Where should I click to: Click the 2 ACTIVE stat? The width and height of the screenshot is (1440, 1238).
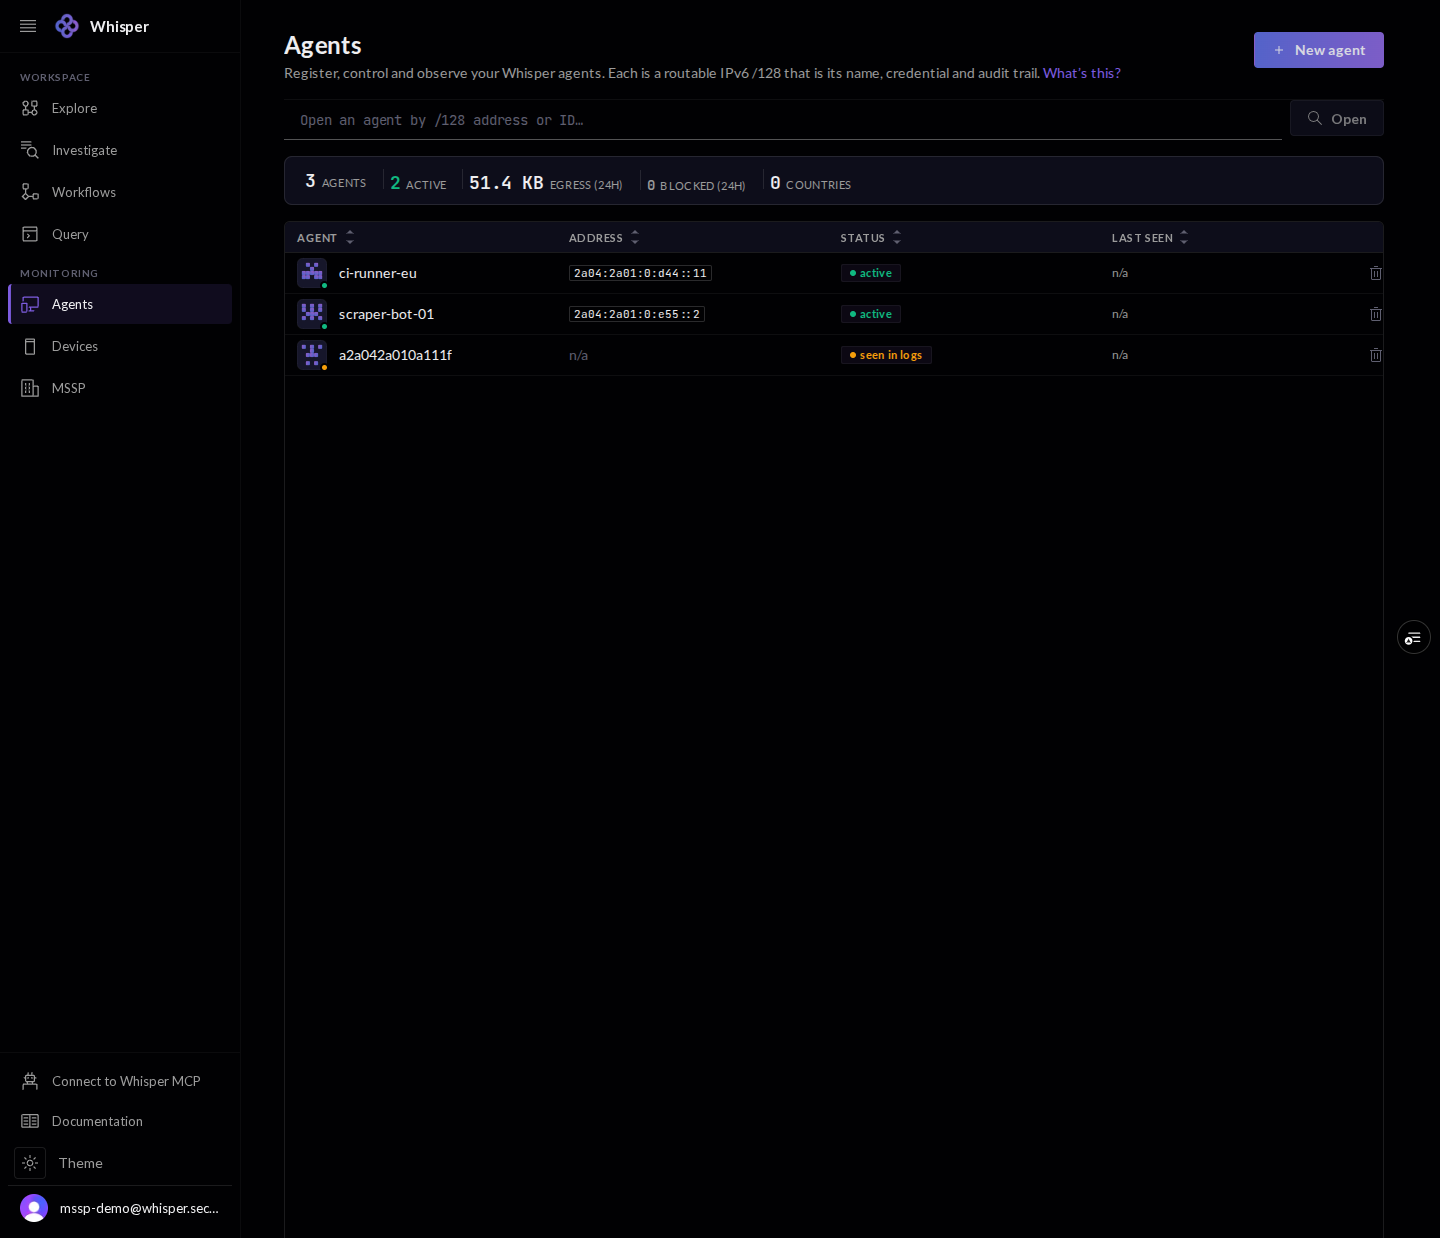[418, 183]
